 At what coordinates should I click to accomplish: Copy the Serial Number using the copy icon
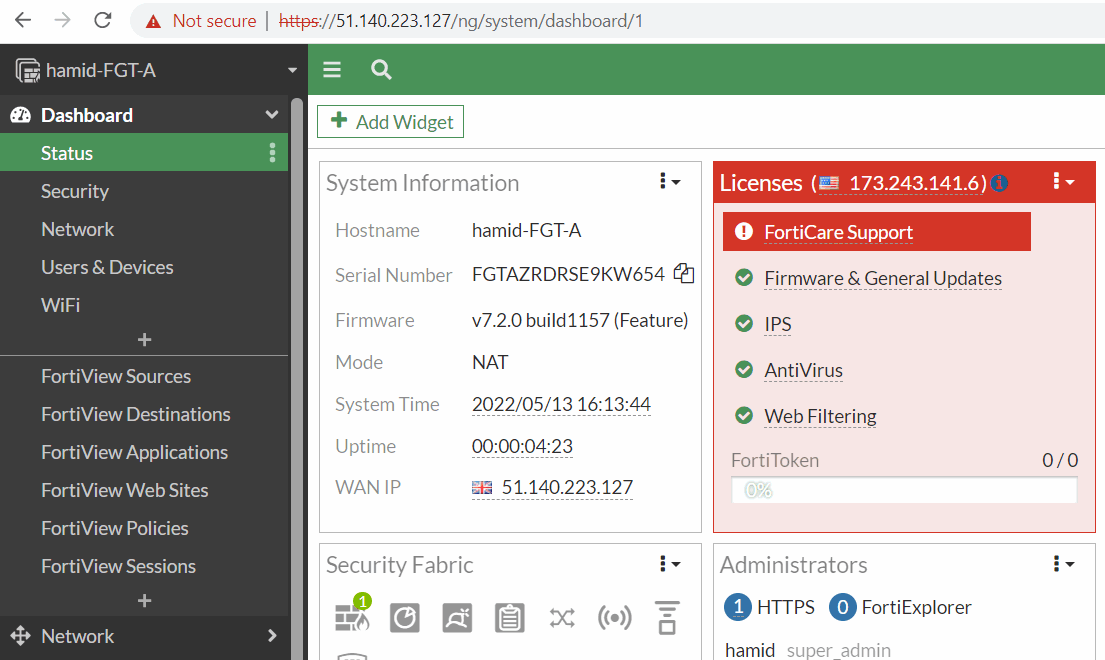pyautogui.click(x=684, y=274)
